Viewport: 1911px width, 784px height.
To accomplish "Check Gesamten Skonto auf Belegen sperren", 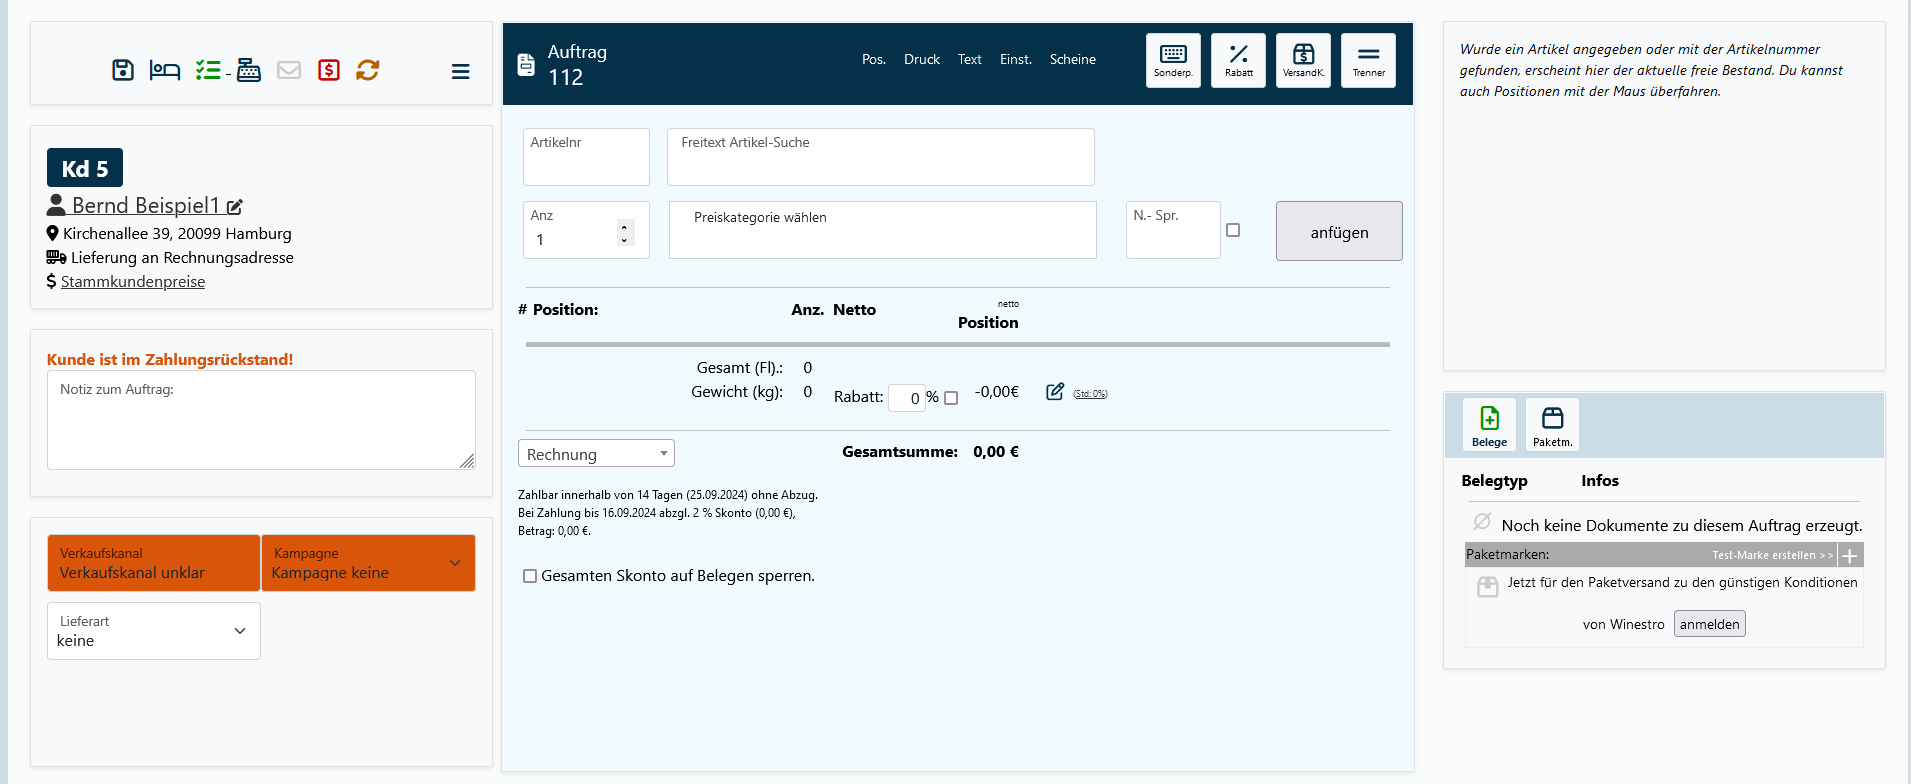I will [530, 576].
